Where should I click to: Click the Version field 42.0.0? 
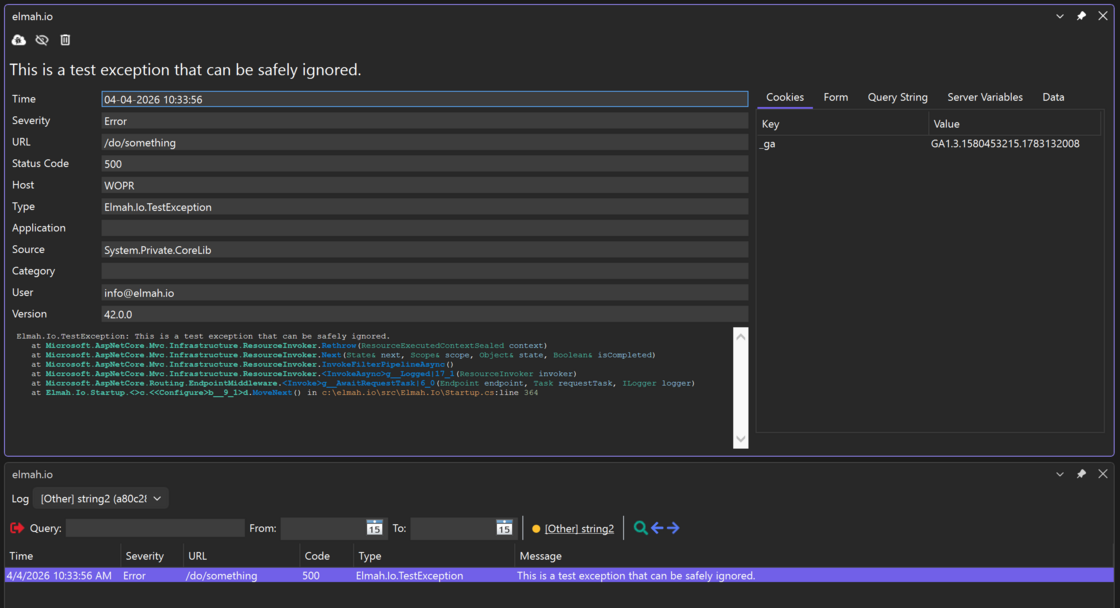(424, 314)
